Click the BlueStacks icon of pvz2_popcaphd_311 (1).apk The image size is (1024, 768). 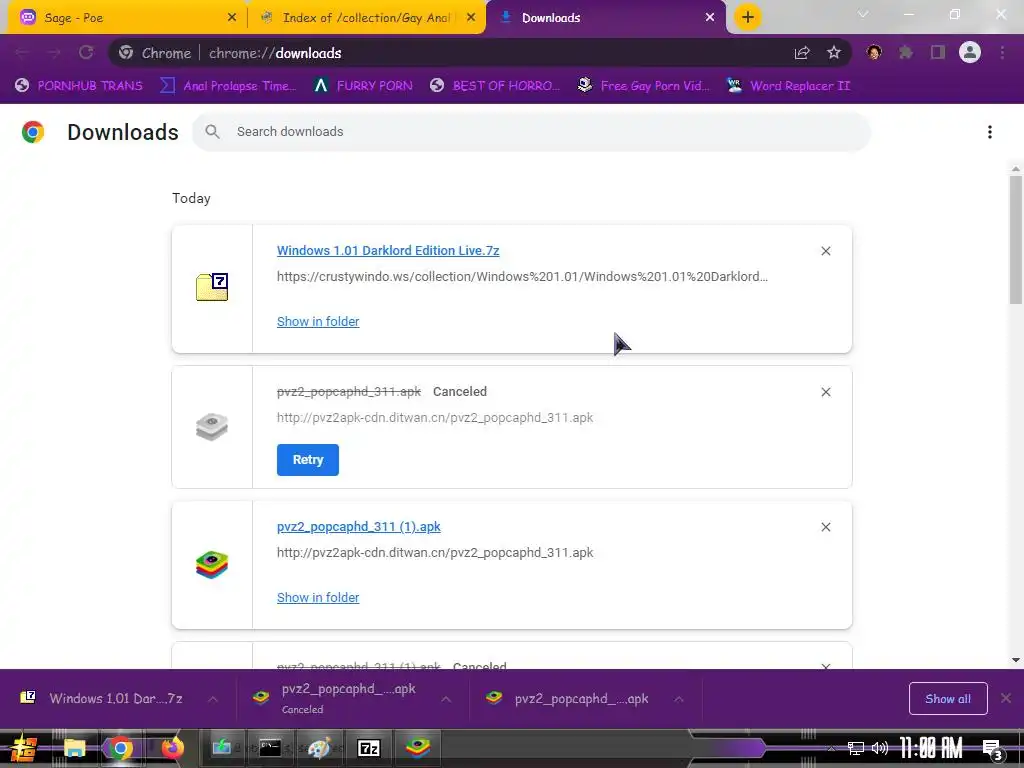point(212,565)
